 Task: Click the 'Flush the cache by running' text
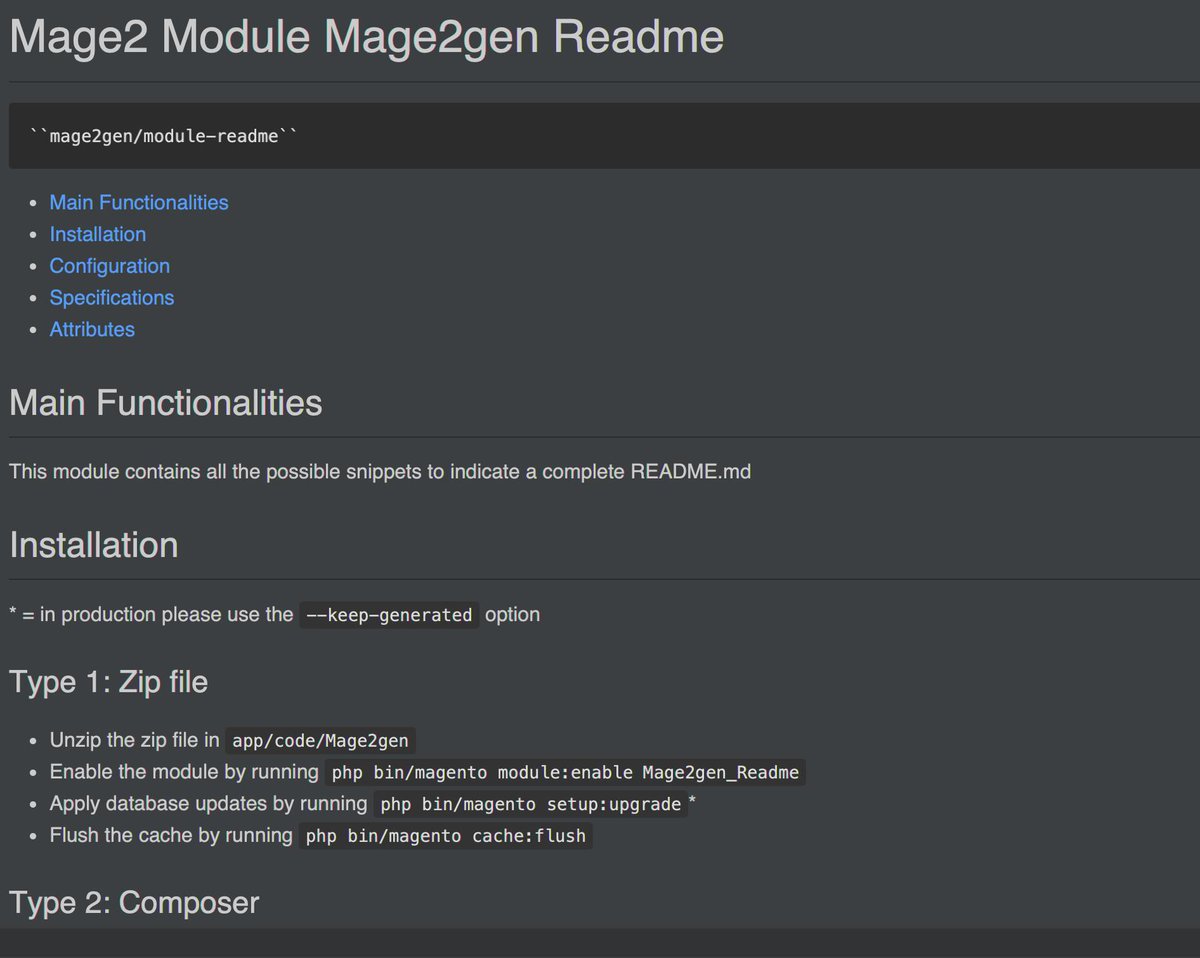(x=171, y=836)
